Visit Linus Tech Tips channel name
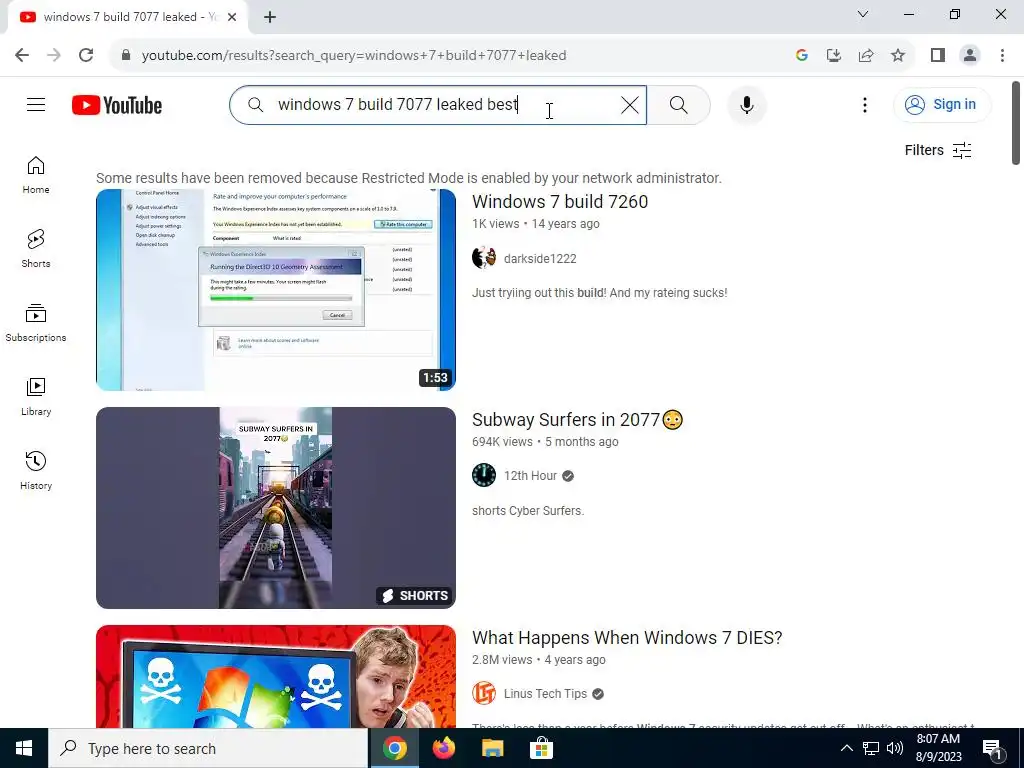The height and width of the screenshot is (768, 1024). 545,694
